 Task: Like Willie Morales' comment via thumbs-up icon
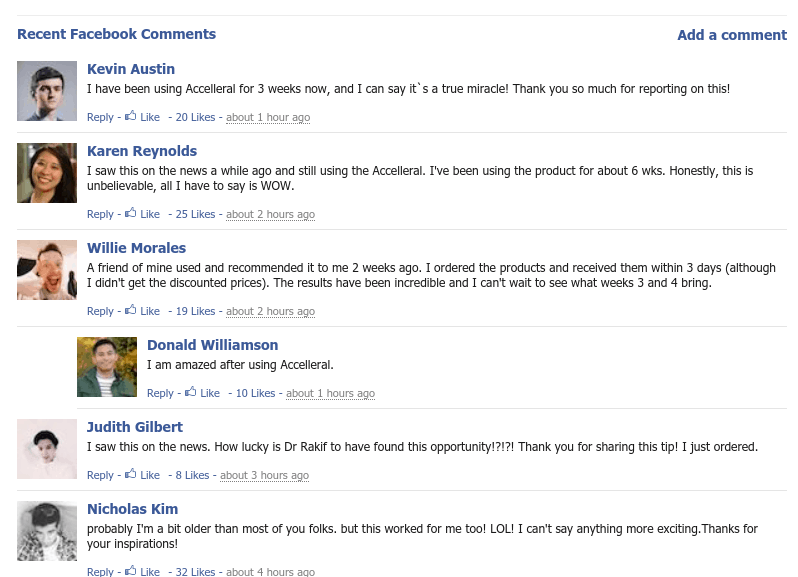[131, 310]
